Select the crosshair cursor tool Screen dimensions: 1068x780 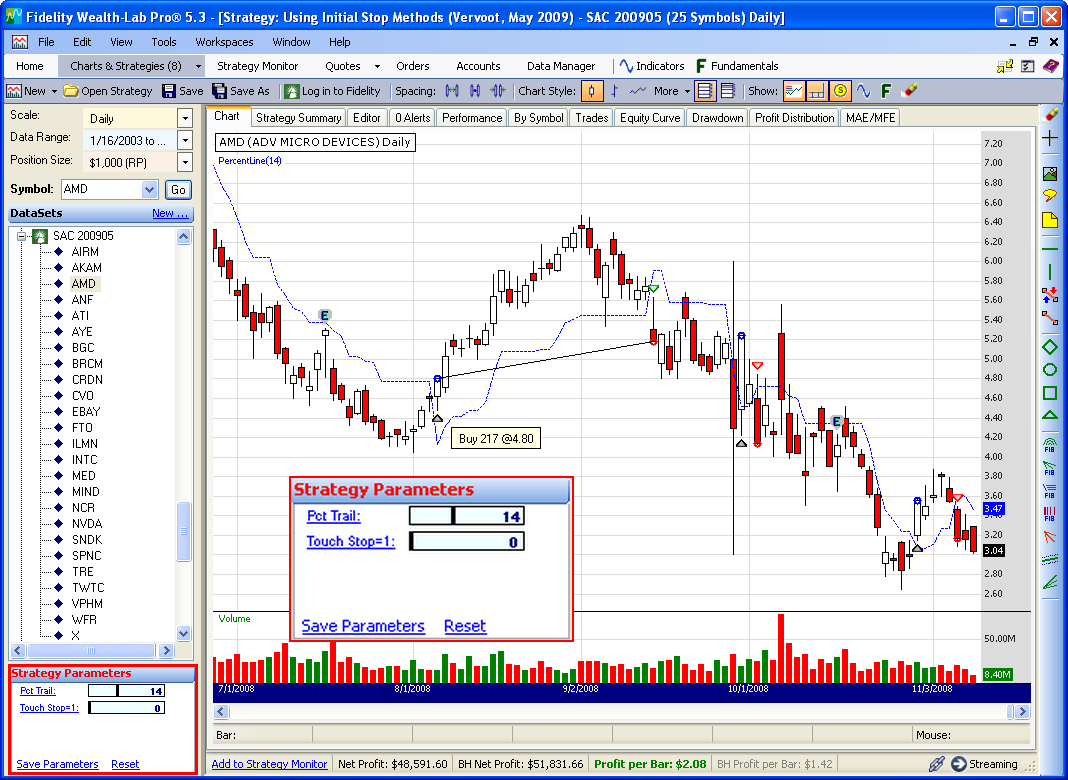coord(1050,139)
